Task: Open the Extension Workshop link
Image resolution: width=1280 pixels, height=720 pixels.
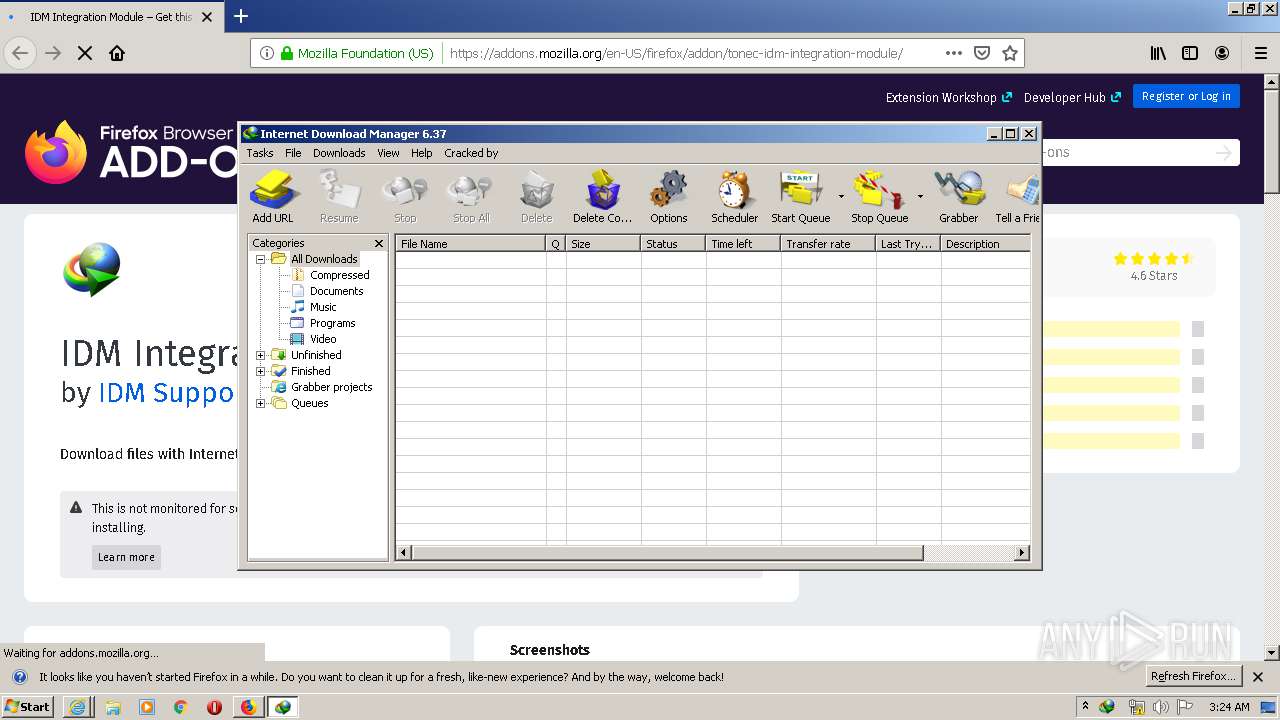Action: (x=949, y=97)
